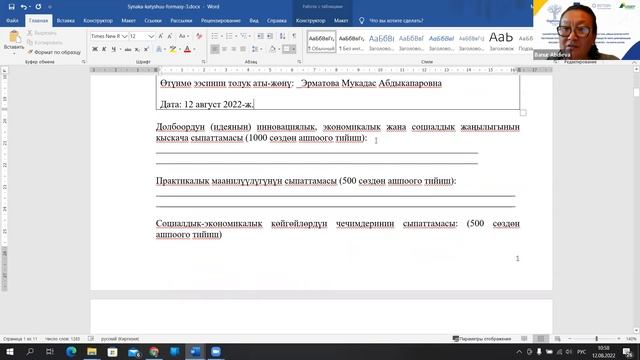Apply red font color
Image resolution: width=640 pixels, height=360 pixels.
(x=187, y=49)
